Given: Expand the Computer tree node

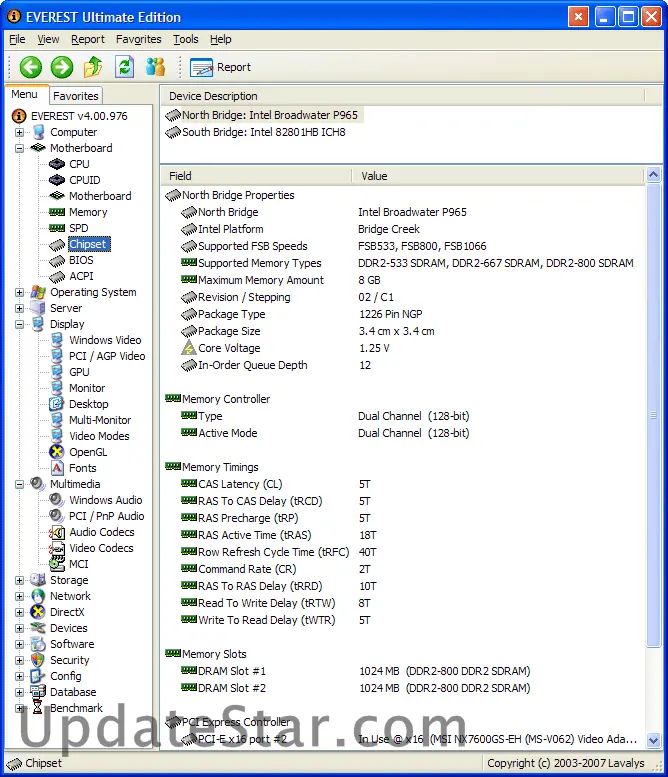Looking at the screenshot, I should [x=20, y=132].
